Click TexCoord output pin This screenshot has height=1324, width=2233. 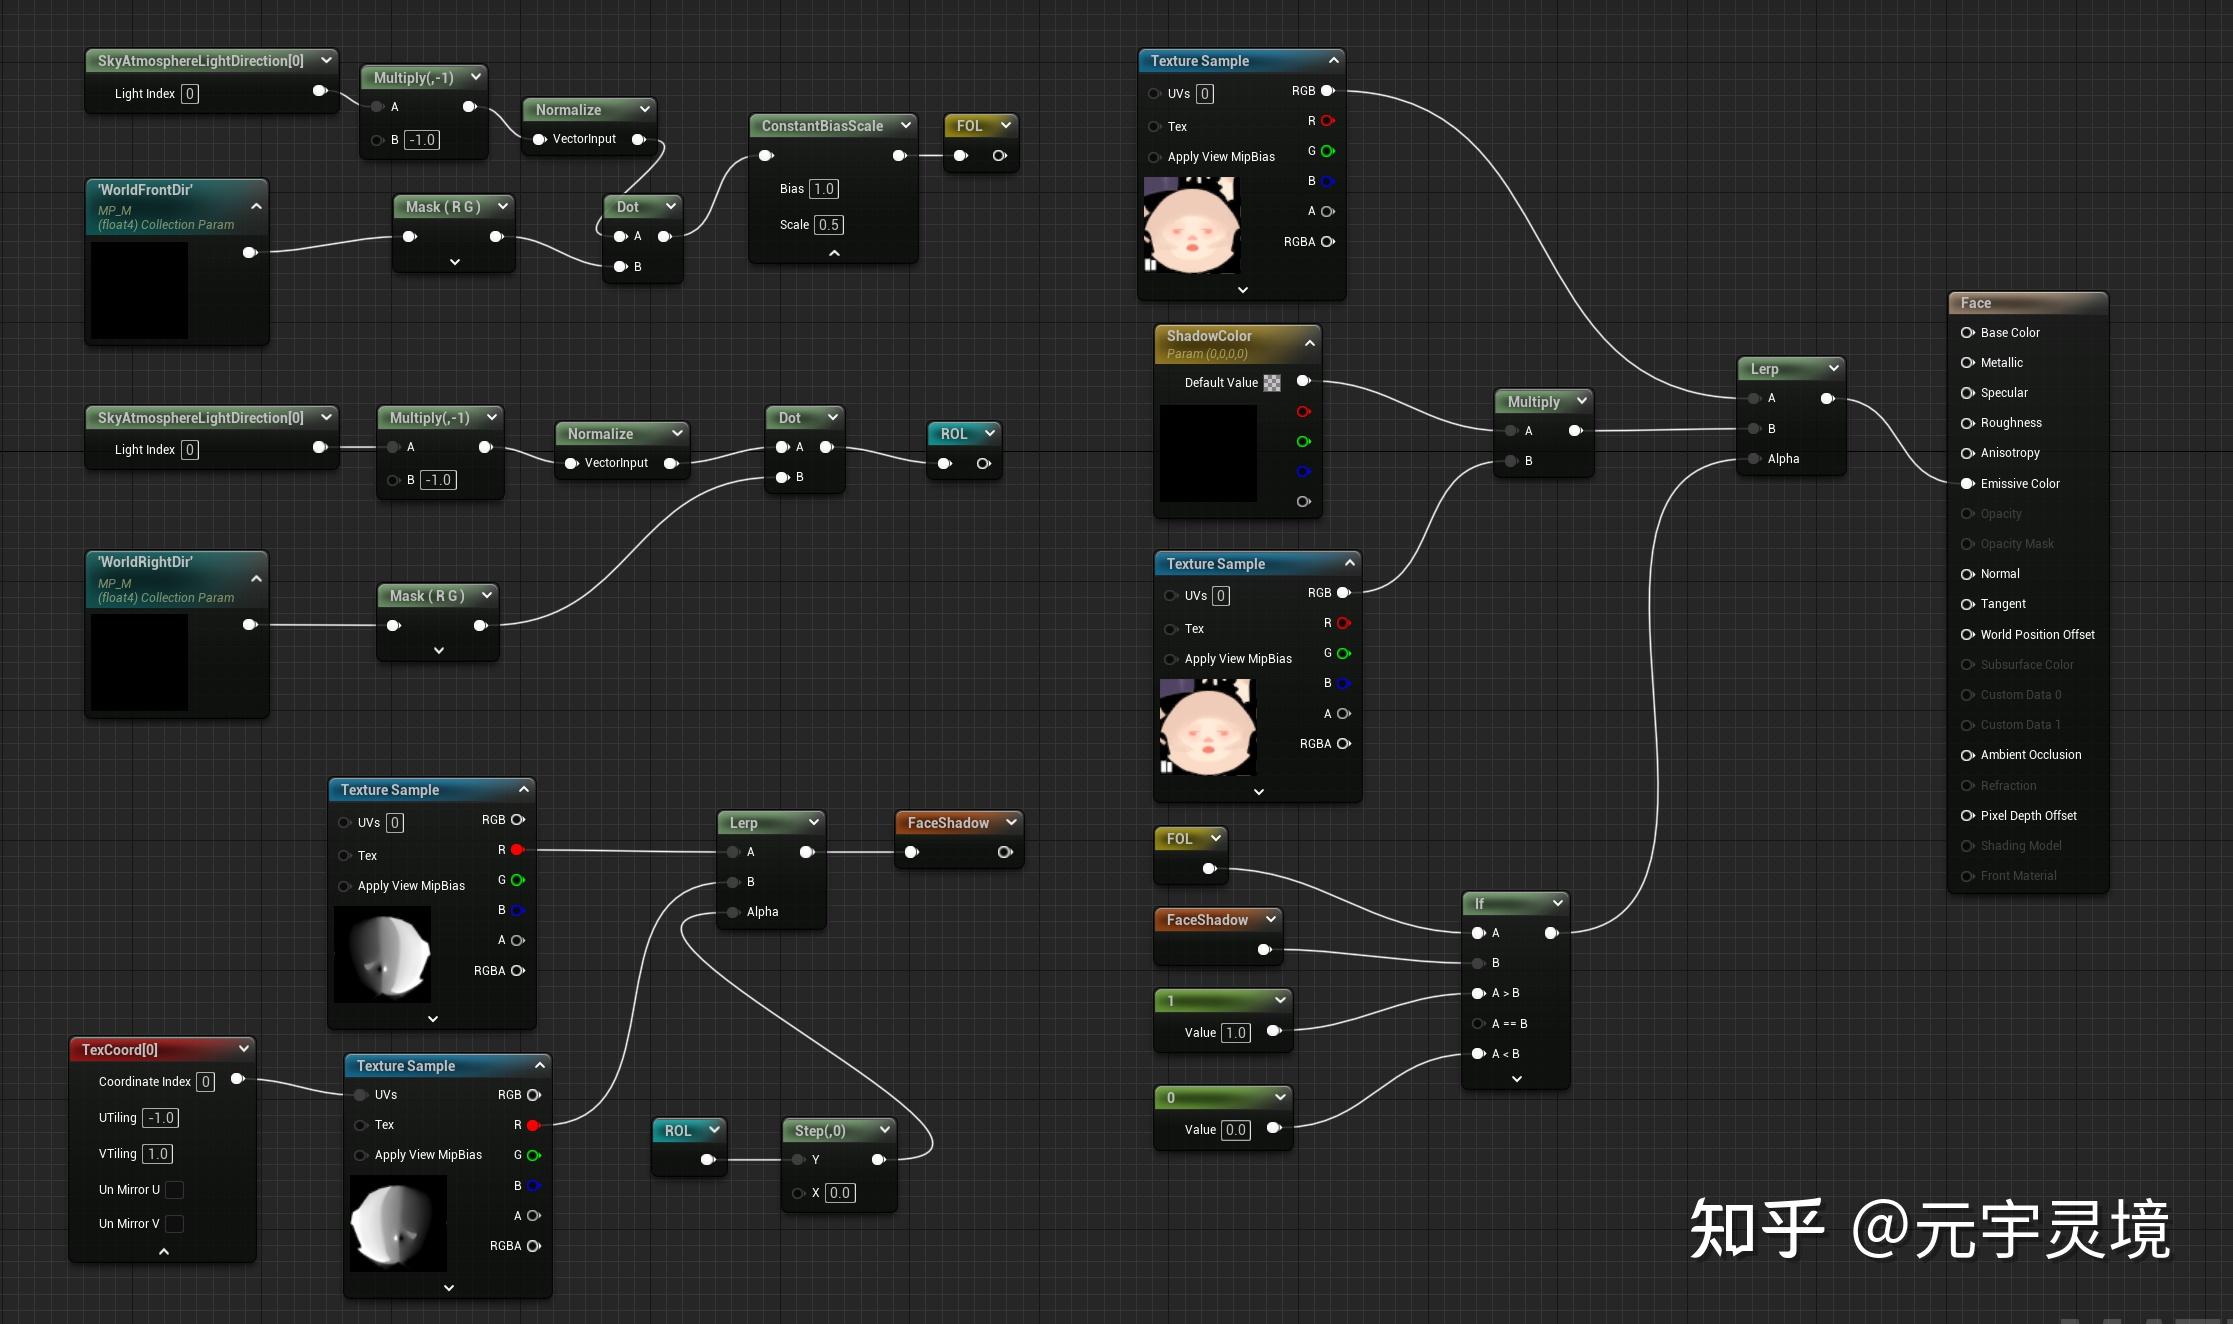(x=238, y=1079)
